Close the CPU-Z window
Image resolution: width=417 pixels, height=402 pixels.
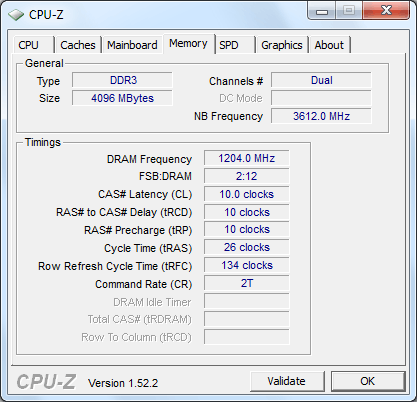(386, 11)
